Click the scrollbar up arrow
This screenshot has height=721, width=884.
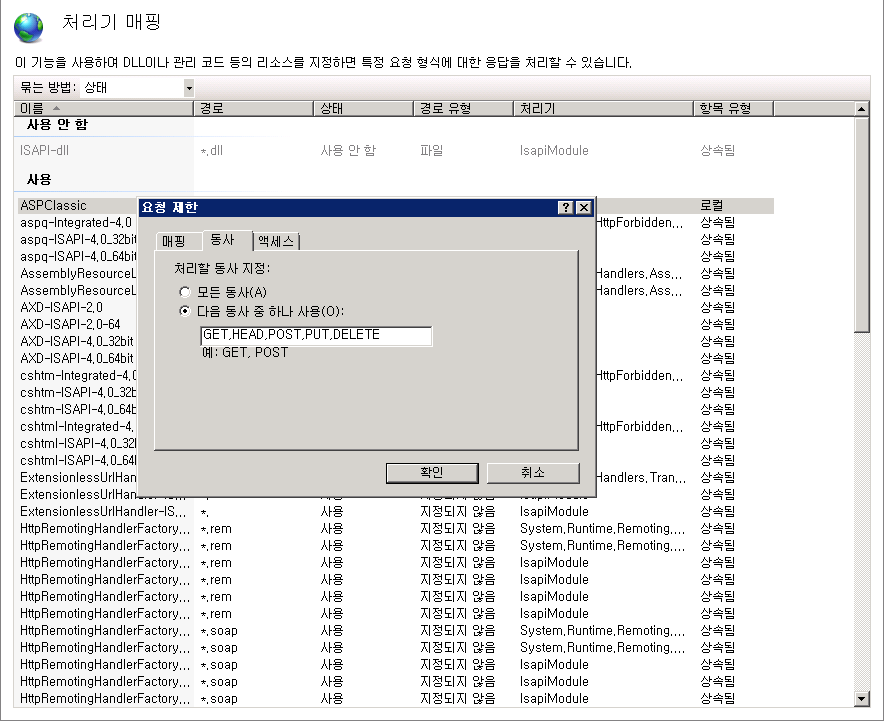861,109
